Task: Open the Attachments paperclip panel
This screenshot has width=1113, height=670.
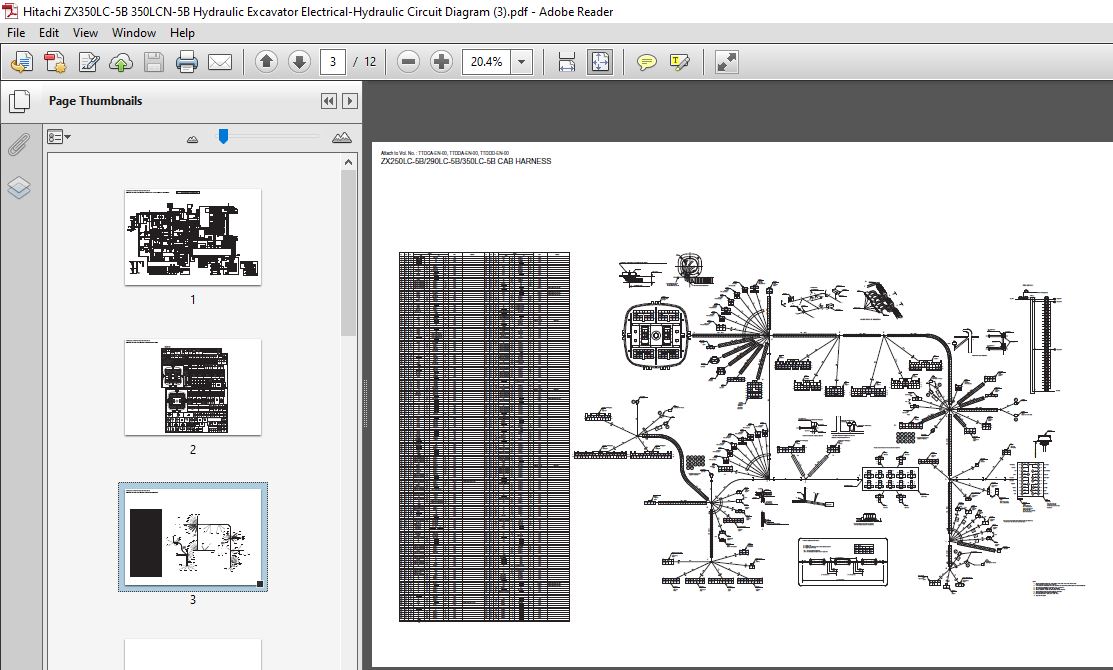Action: tap(18, 145)
